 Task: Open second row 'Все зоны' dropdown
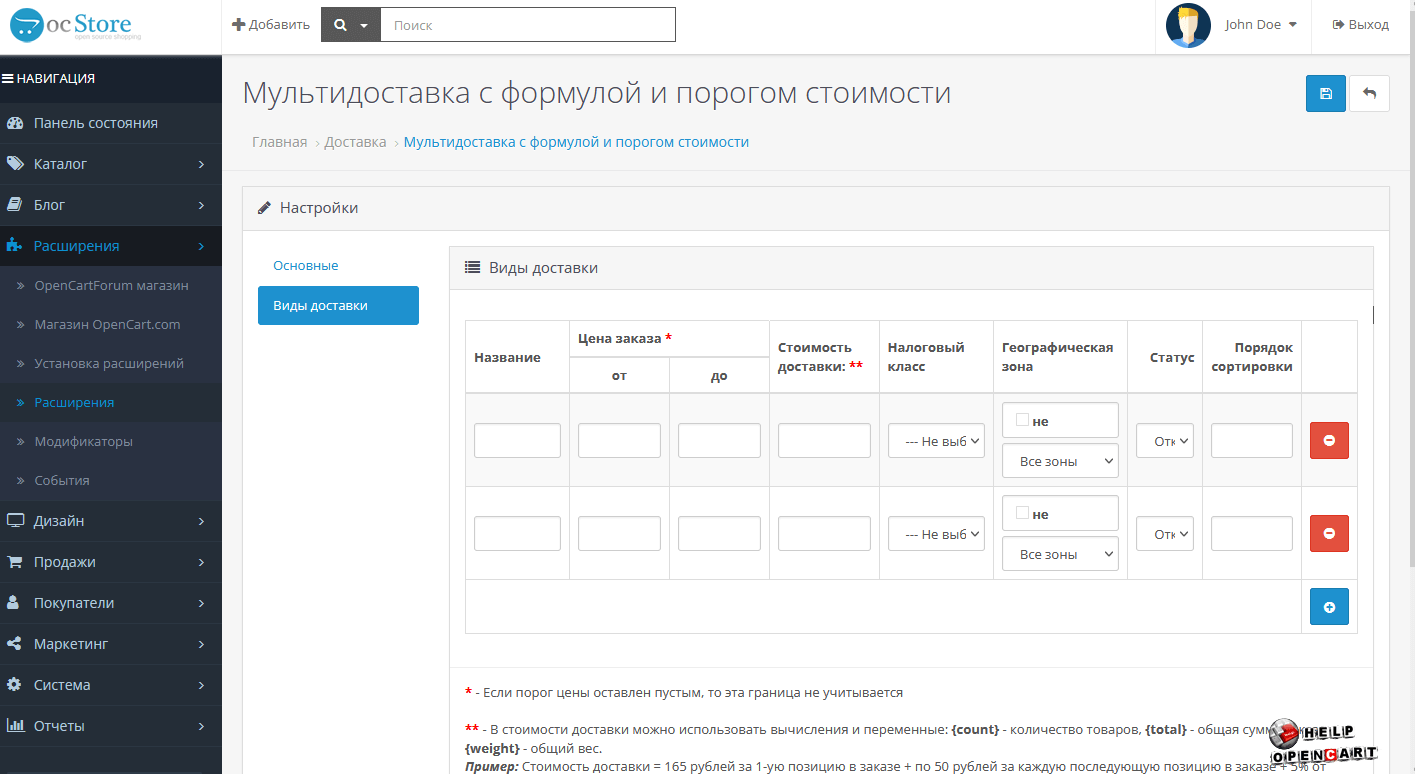coord(1060,554)
